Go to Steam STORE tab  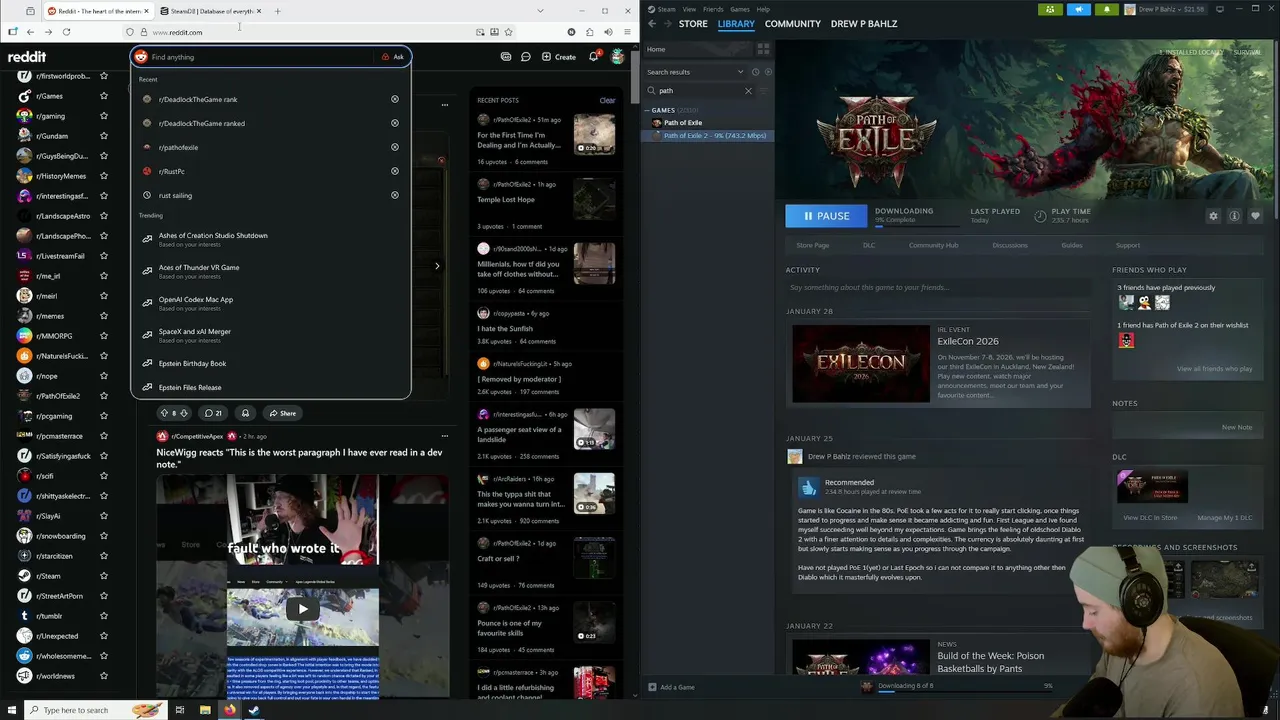pos(693,23)
